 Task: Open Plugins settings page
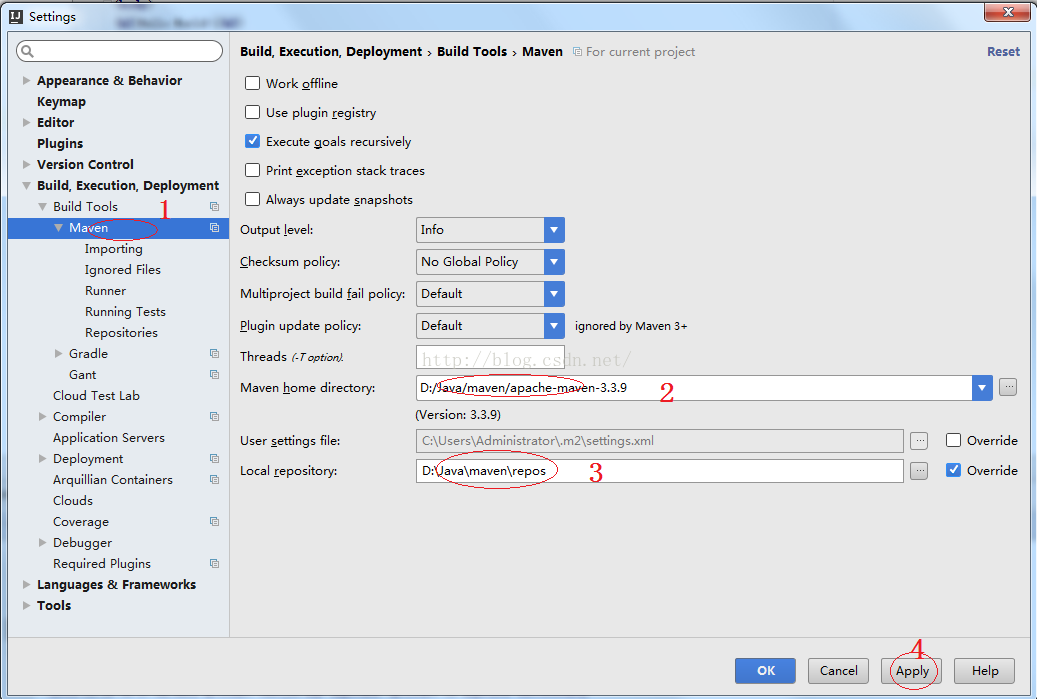(60, 144)
